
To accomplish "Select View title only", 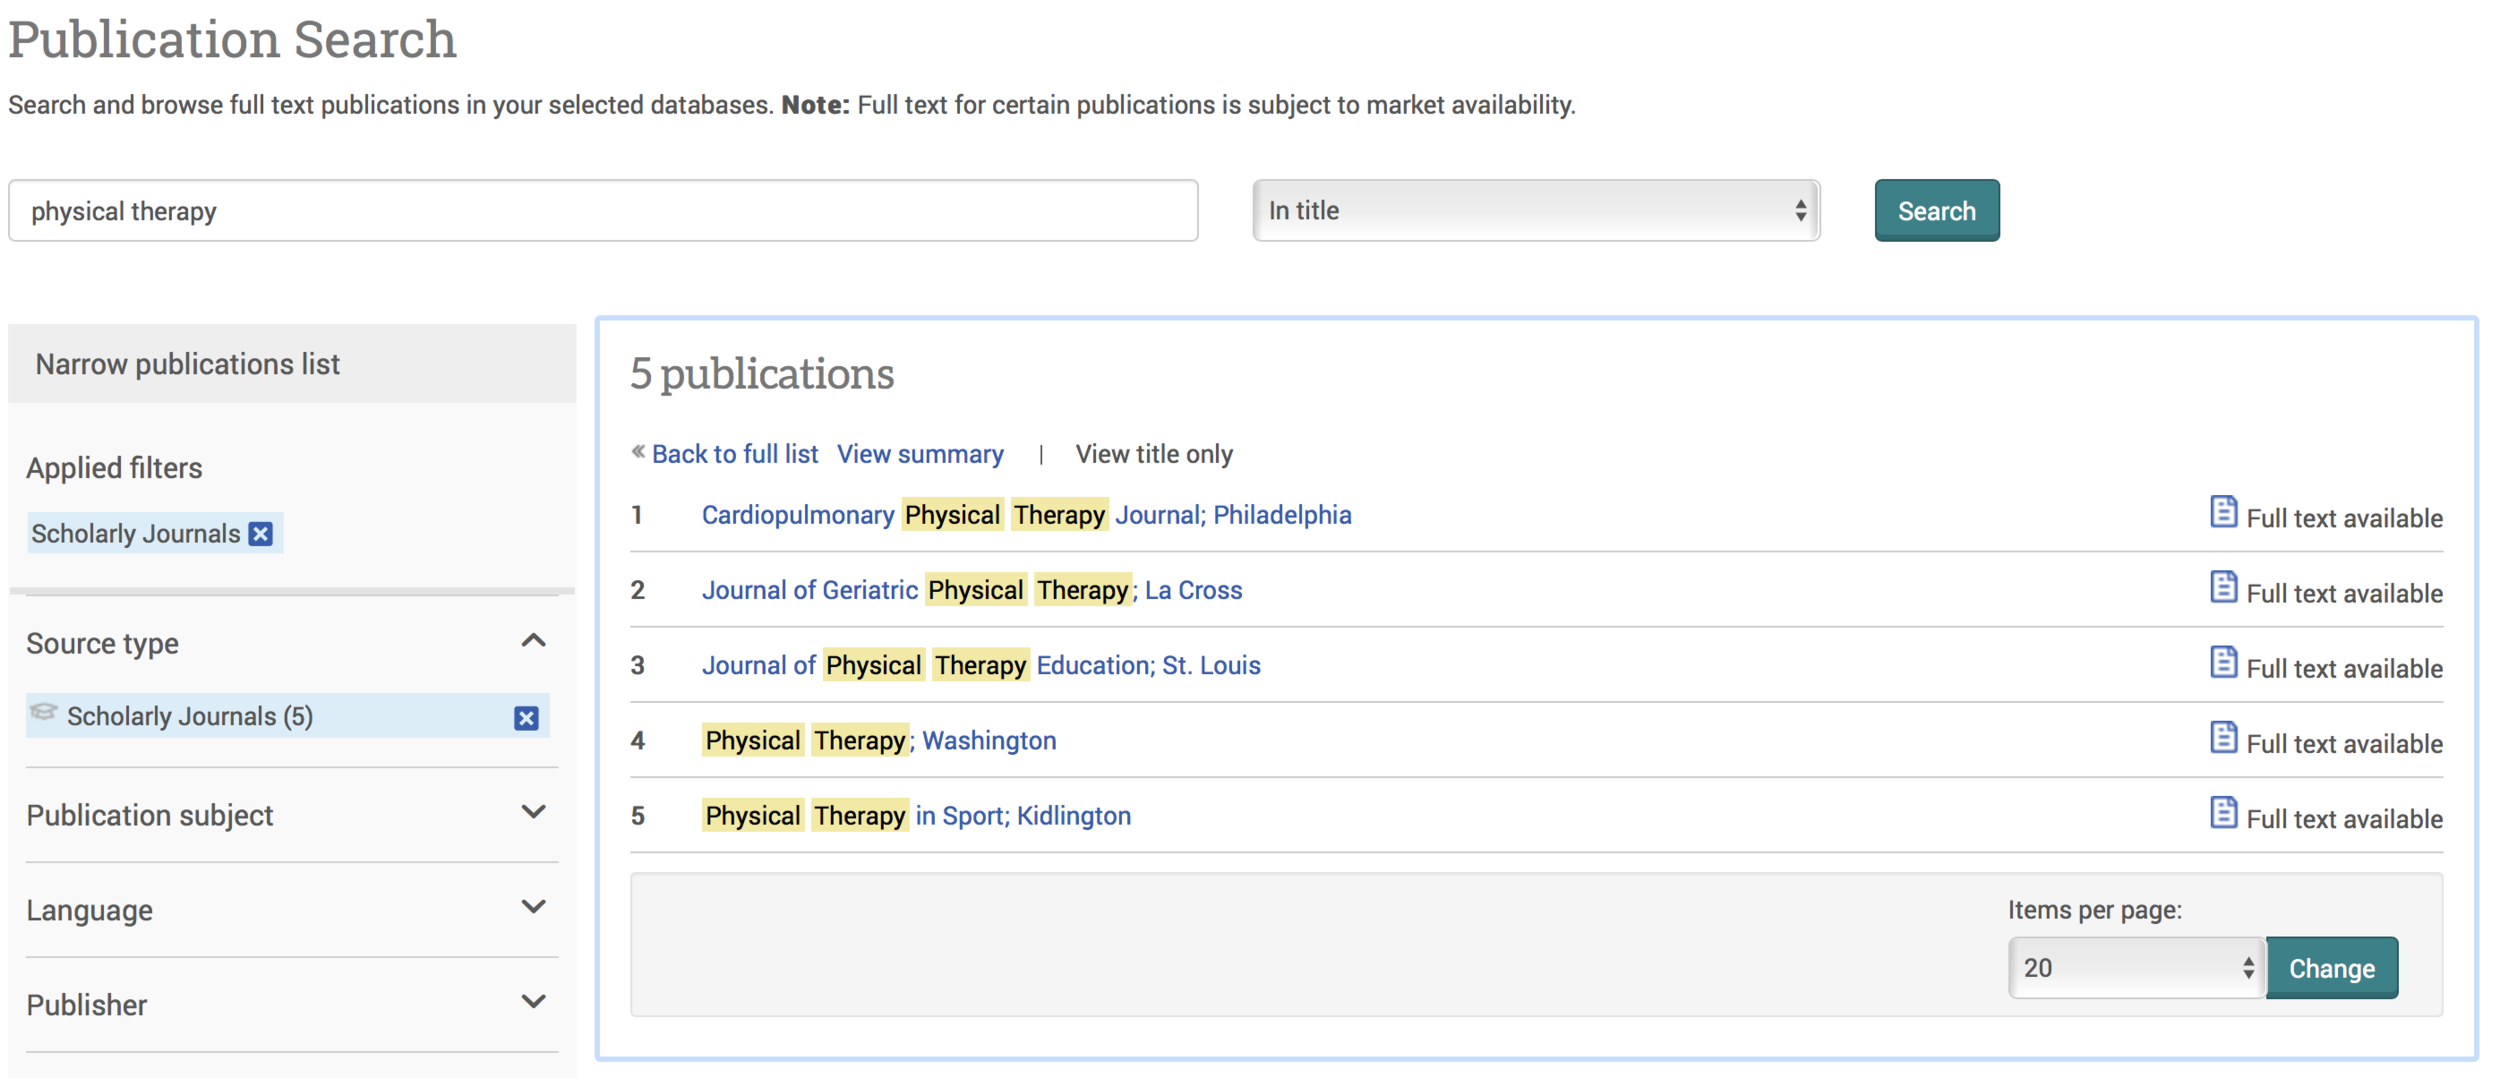I will click(x=1154, y=454).
